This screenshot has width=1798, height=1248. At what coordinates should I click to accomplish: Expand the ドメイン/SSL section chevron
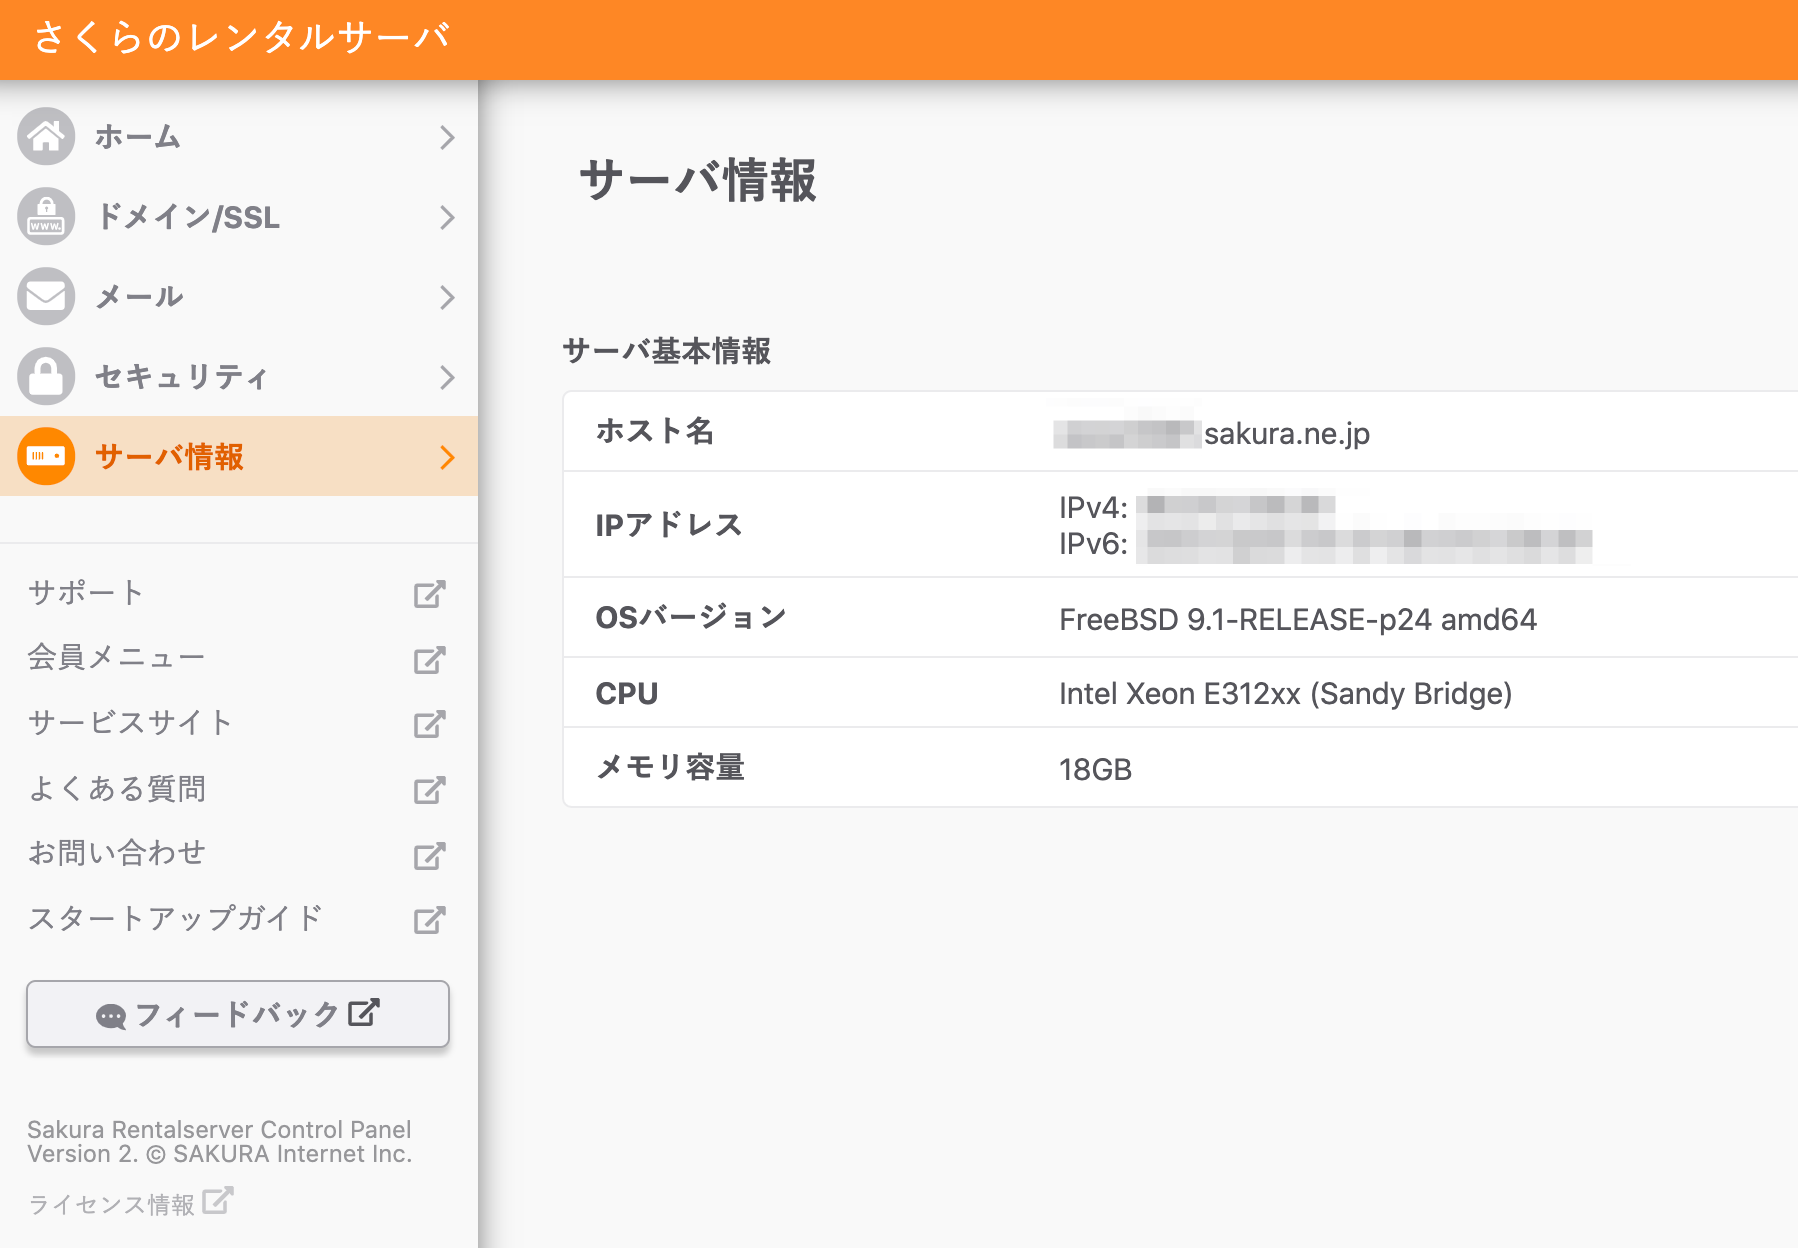pos(447,217)
